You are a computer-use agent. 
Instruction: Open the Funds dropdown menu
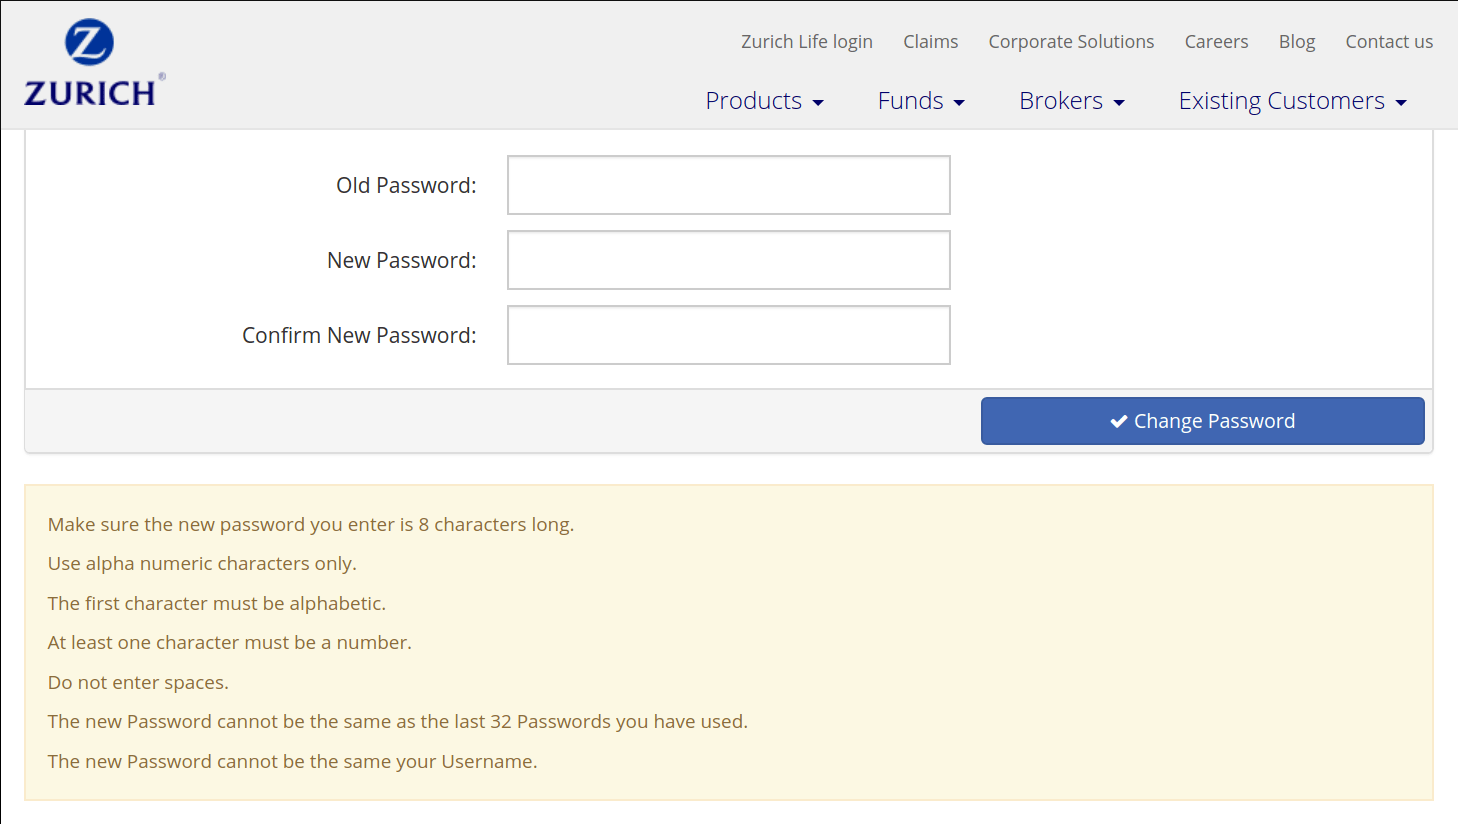click(920, 101)
